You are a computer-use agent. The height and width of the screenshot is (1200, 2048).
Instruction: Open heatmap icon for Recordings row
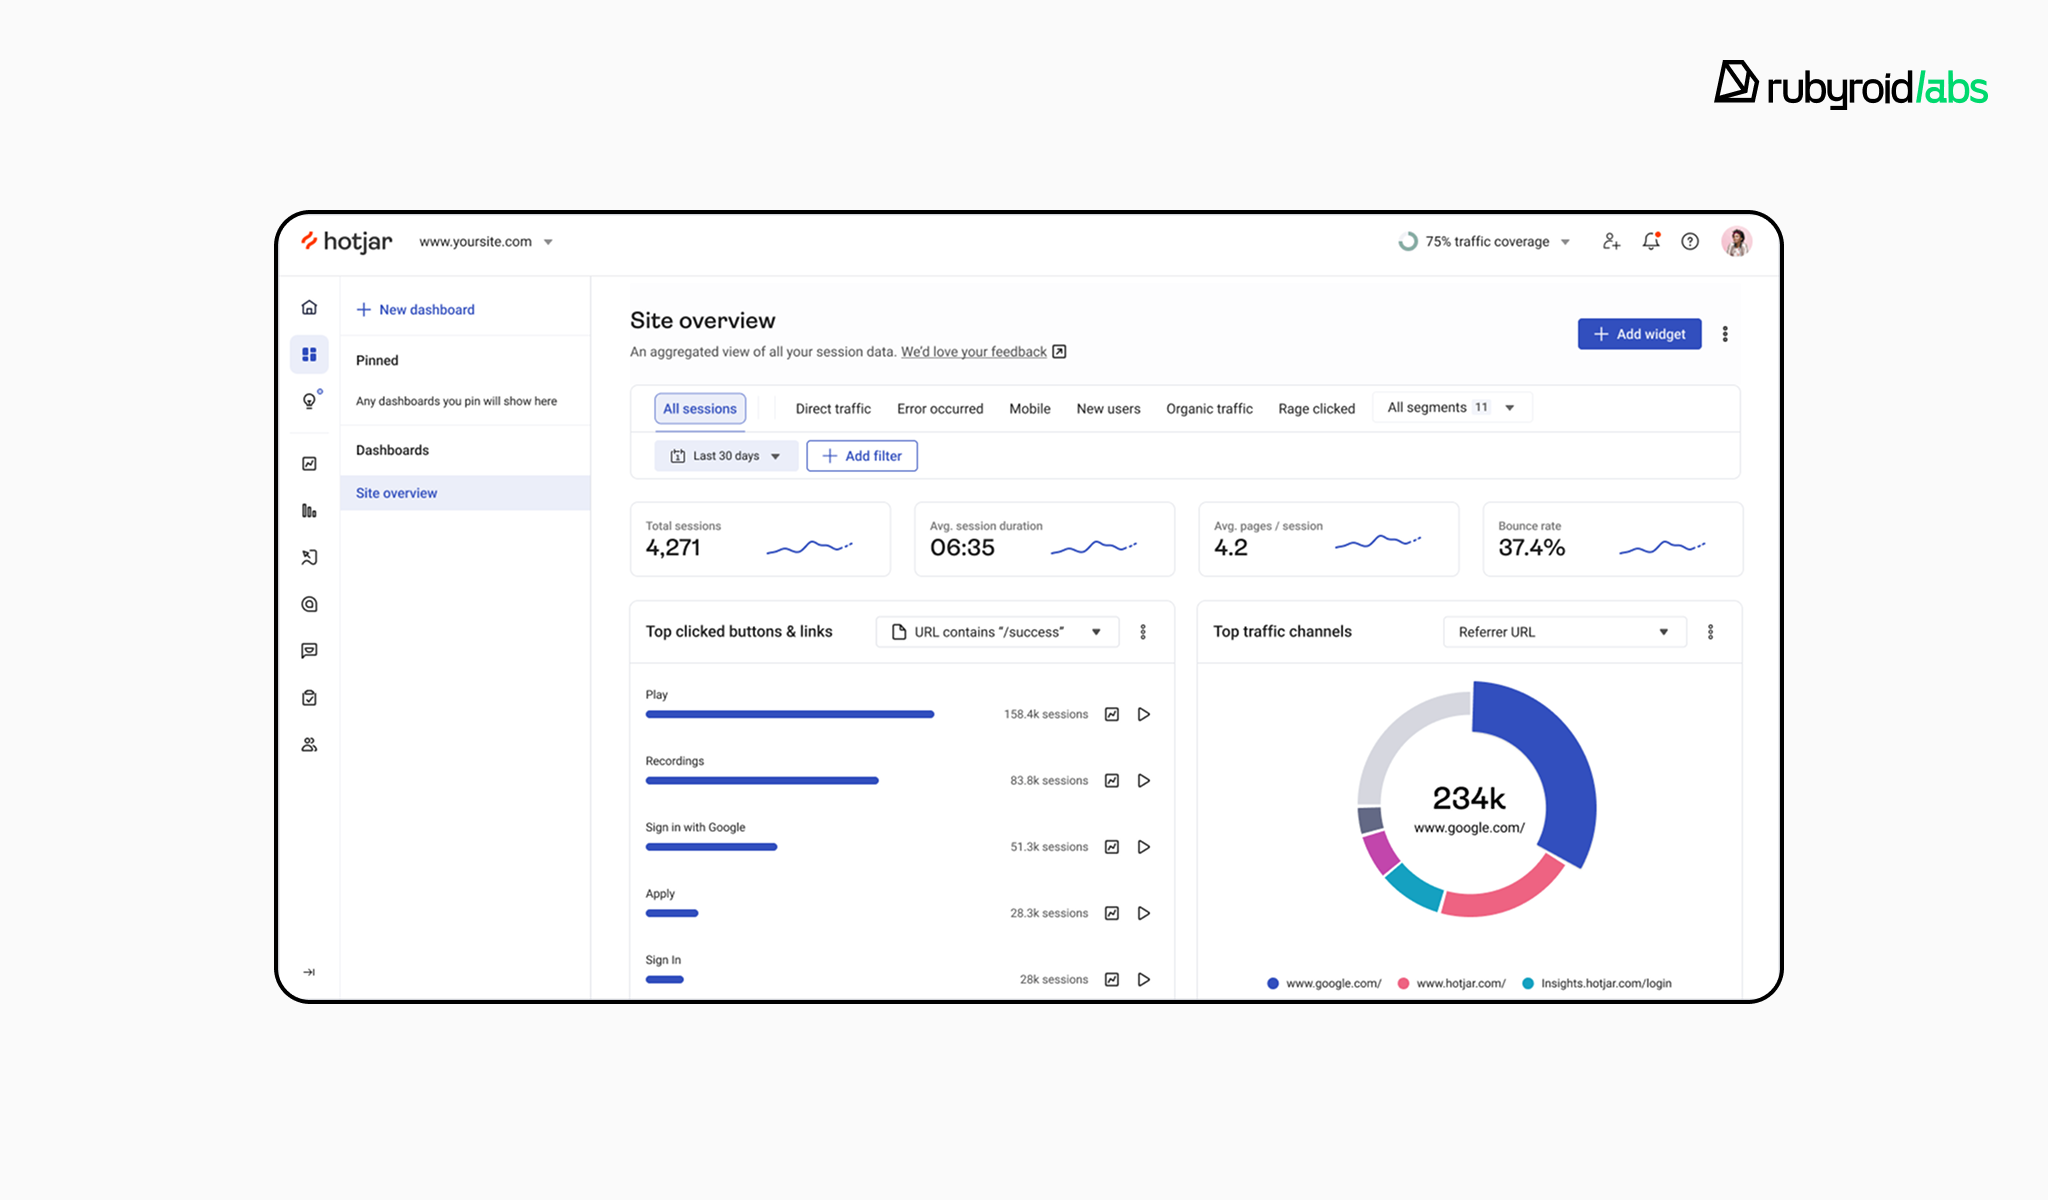[1112, 781]
